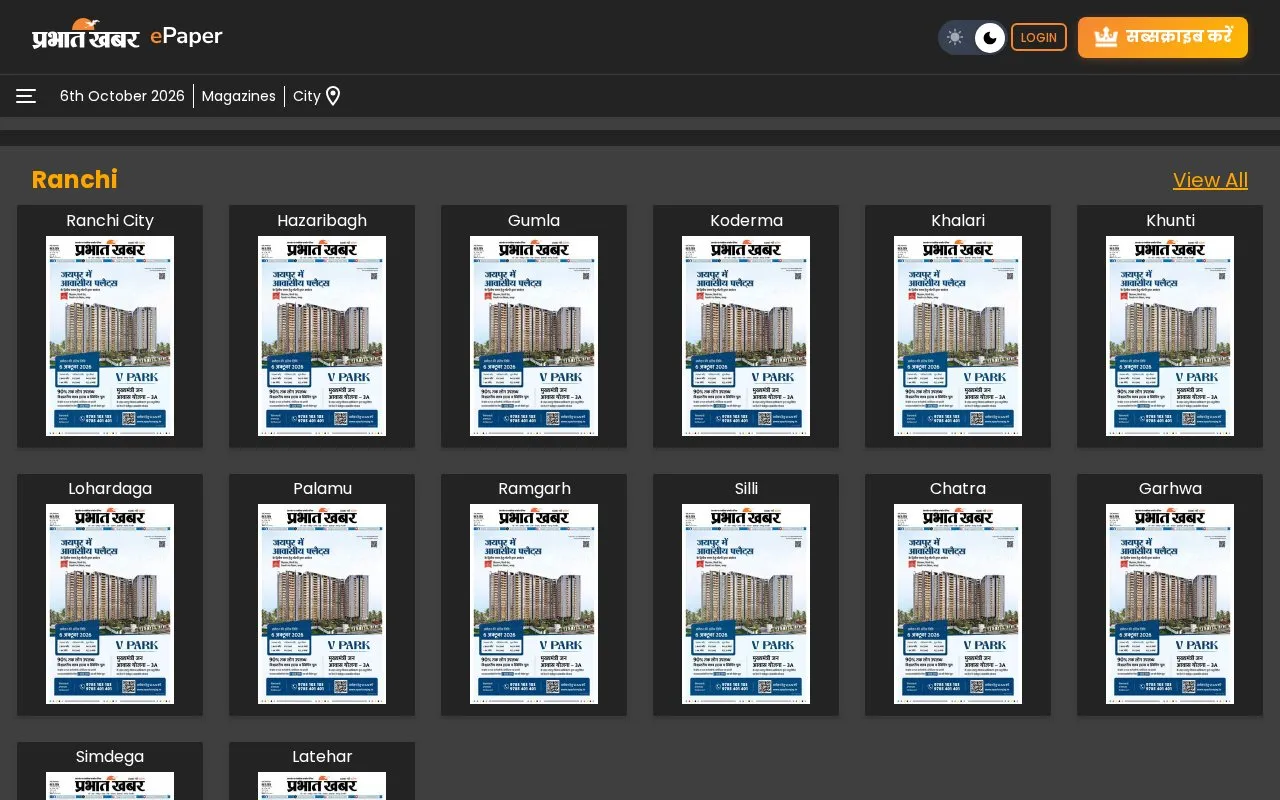Open the hamburger menu icon

26,96
